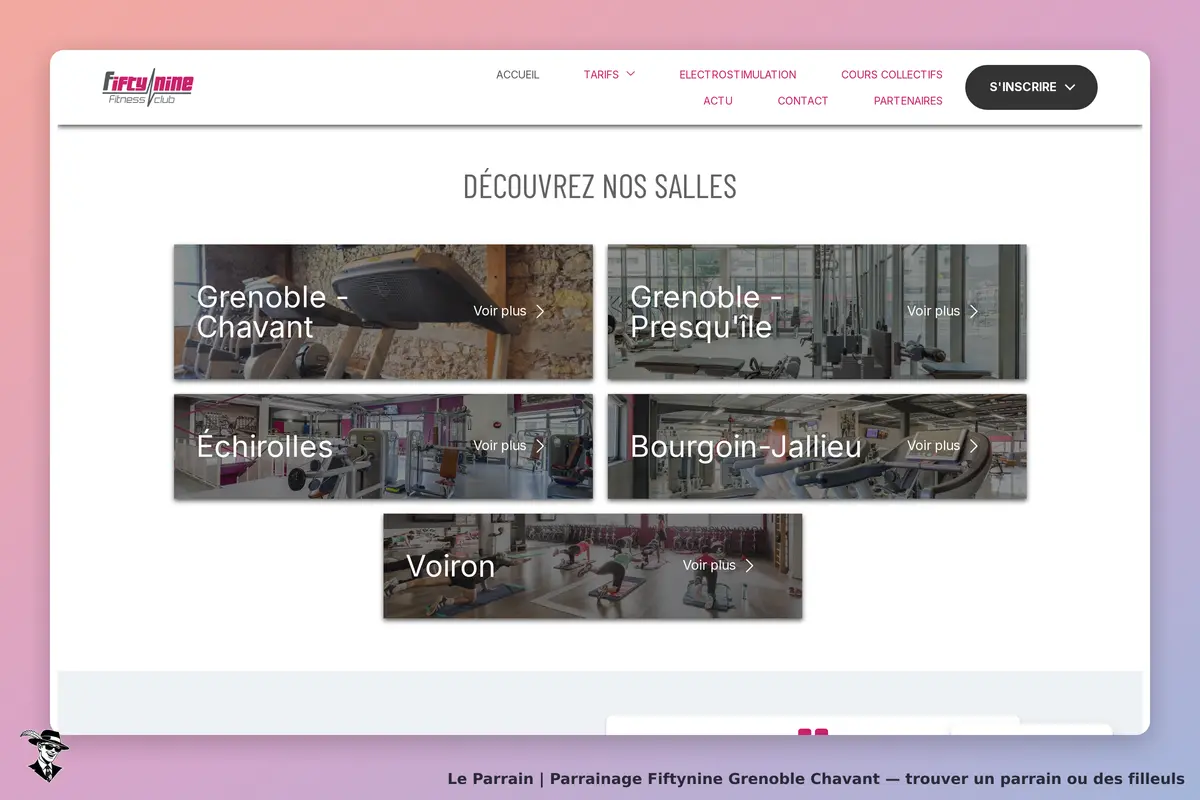1200x800 pixels.
Task: Click the arrow beside Voiron Voir plus
Action: coord(750,565)
